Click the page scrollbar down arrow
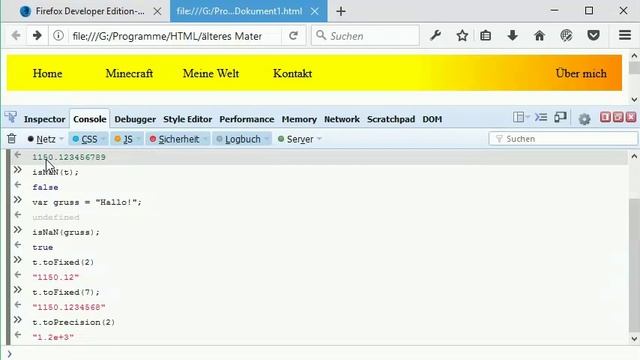640x360 pixels. [634, 99]
